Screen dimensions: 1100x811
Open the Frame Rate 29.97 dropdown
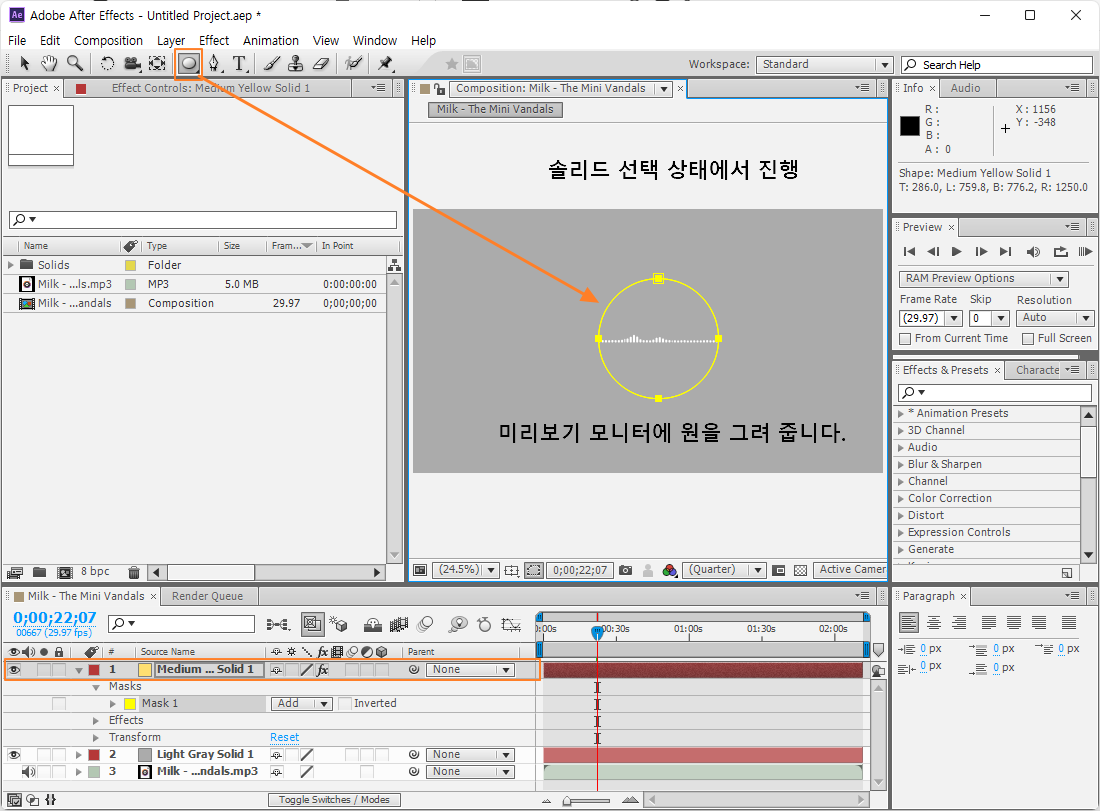coord(930,318)
